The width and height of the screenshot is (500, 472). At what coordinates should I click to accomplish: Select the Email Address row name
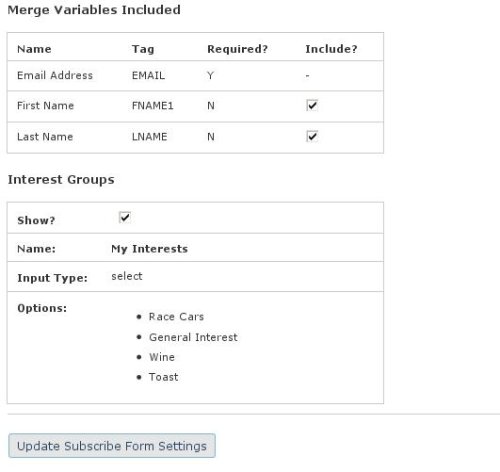(x=55, y=75)
